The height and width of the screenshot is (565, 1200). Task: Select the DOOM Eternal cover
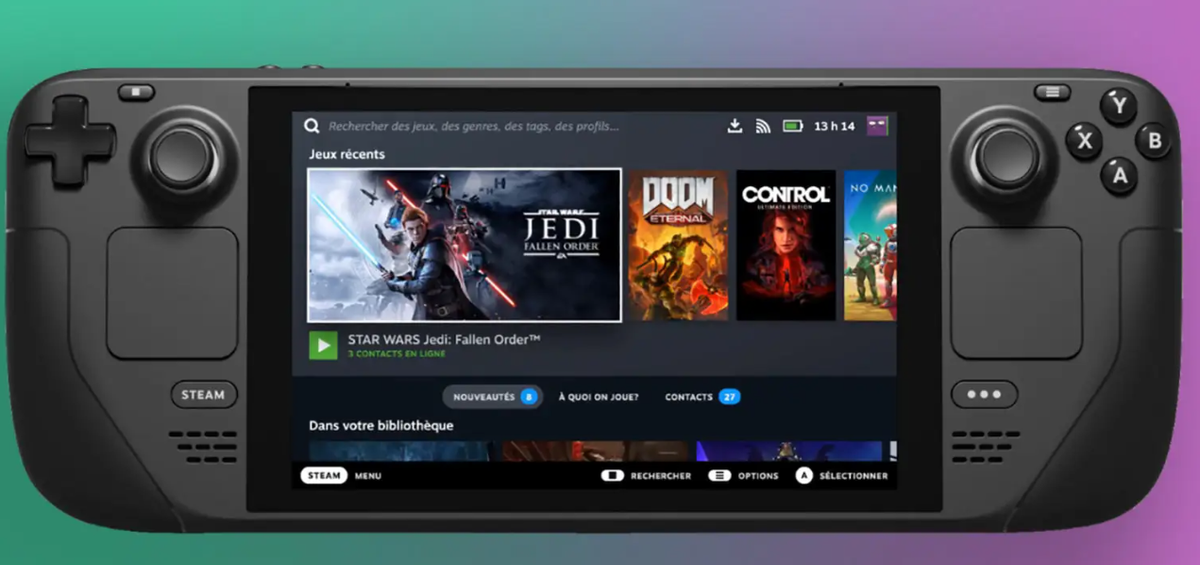click(x=678, y=245)
